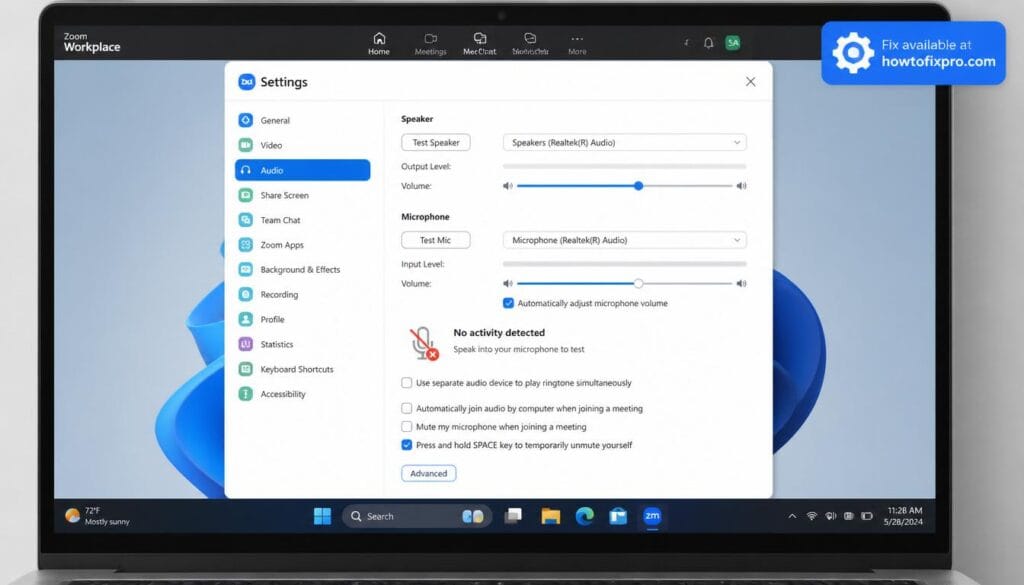Open the Windows Start button

click(323, 516)
